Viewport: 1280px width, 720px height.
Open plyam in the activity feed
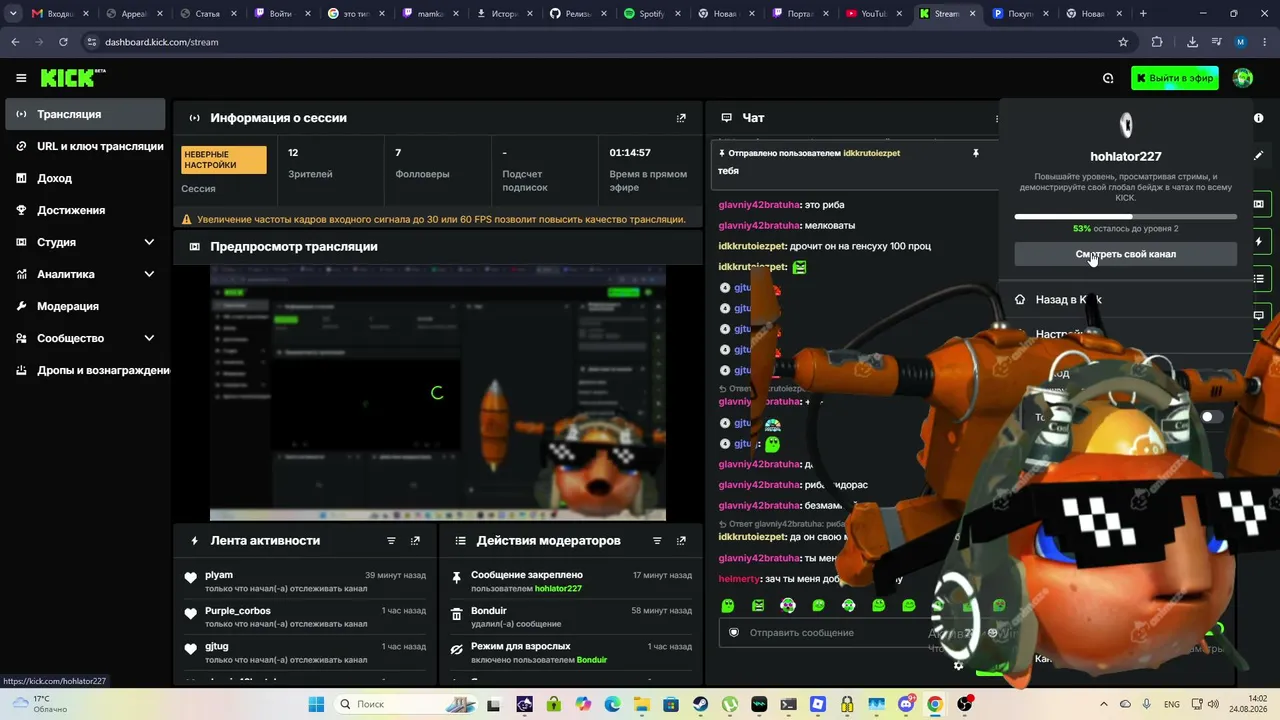pos(219,575)
